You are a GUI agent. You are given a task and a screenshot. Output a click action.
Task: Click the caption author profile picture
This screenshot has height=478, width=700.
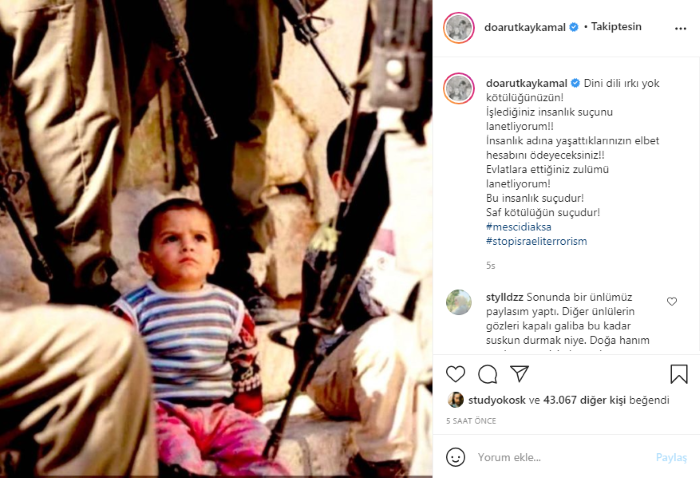click(458, 88)
